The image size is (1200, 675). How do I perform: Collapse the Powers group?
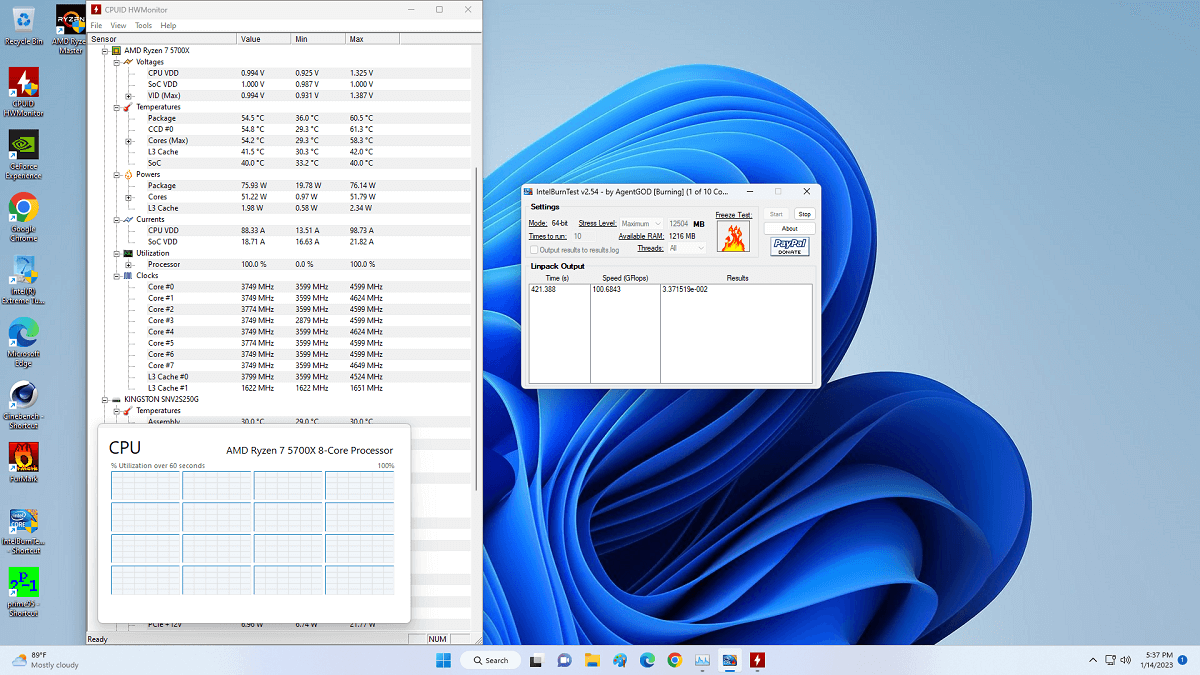pos(116,174)
